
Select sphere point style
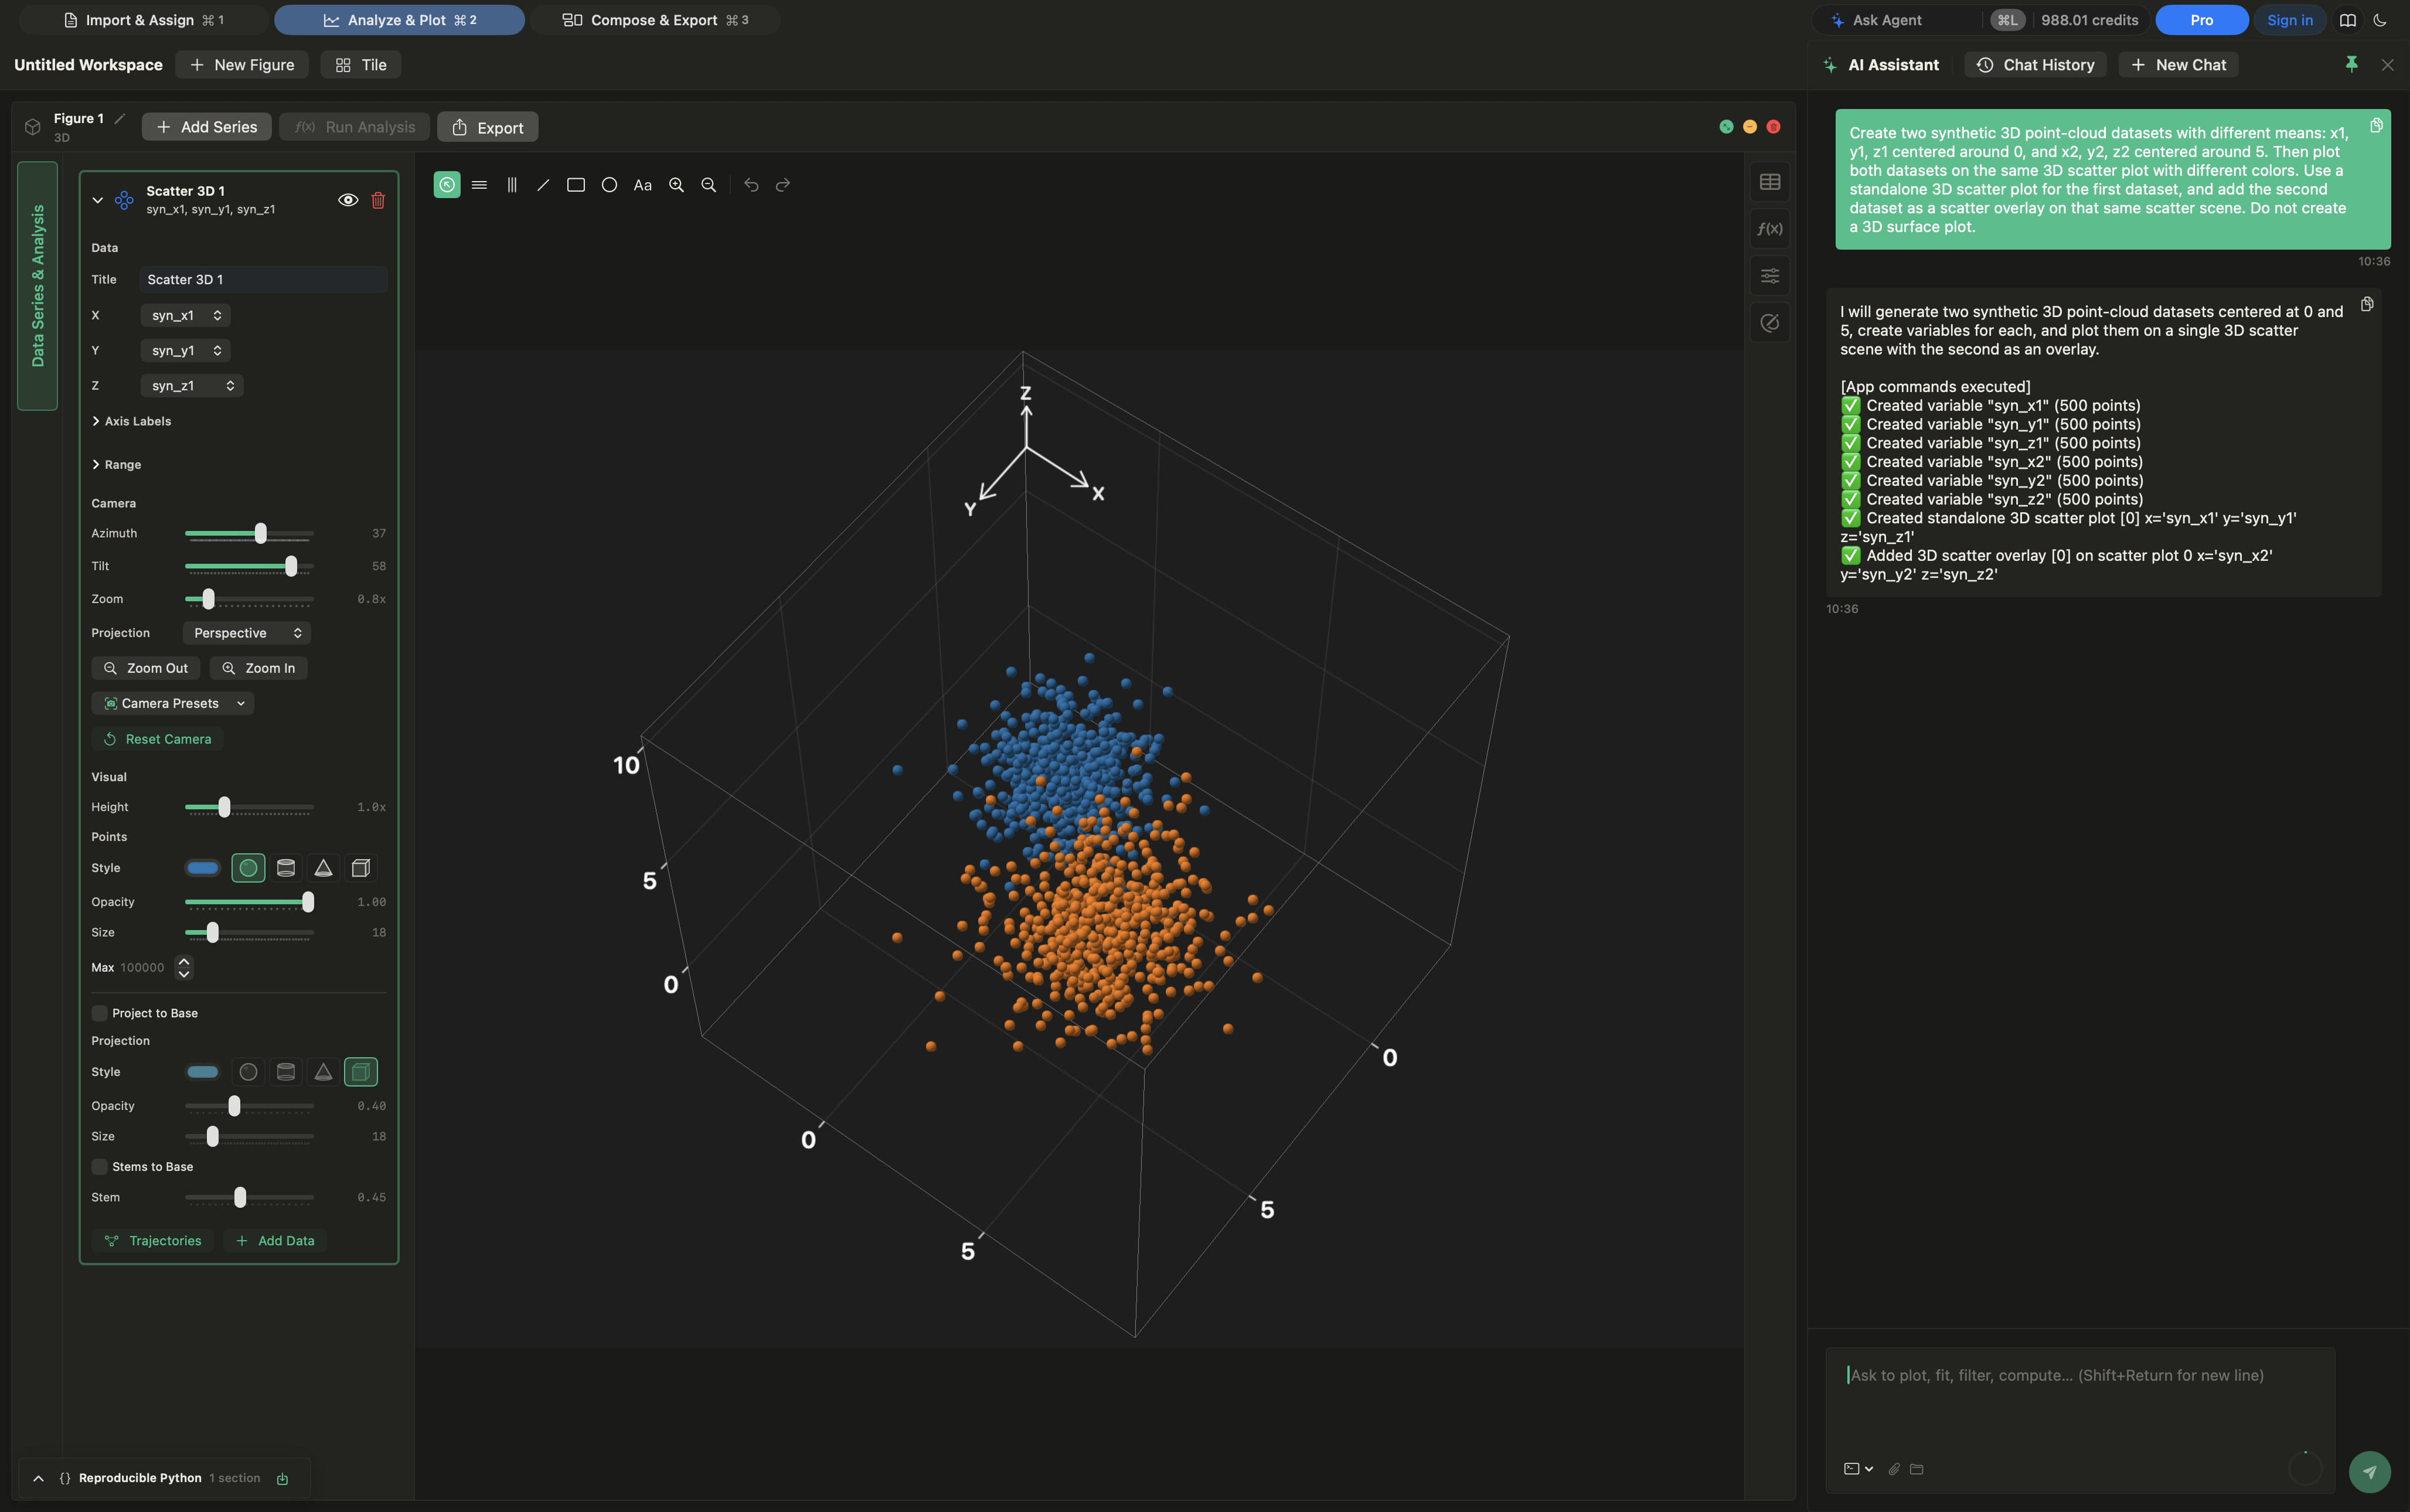click(248, 868)
